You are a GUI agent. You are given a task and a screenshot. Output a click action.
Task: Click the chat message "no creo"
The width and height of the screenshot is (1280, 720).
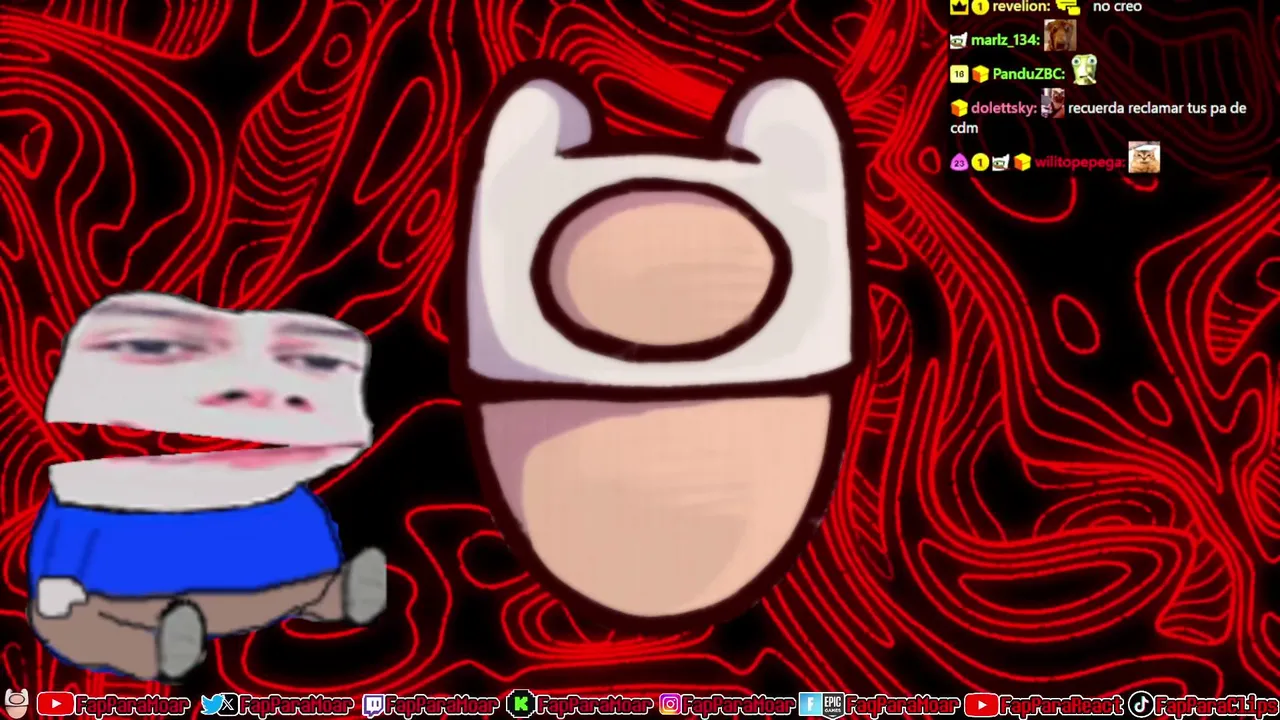tap(1117, 7)
